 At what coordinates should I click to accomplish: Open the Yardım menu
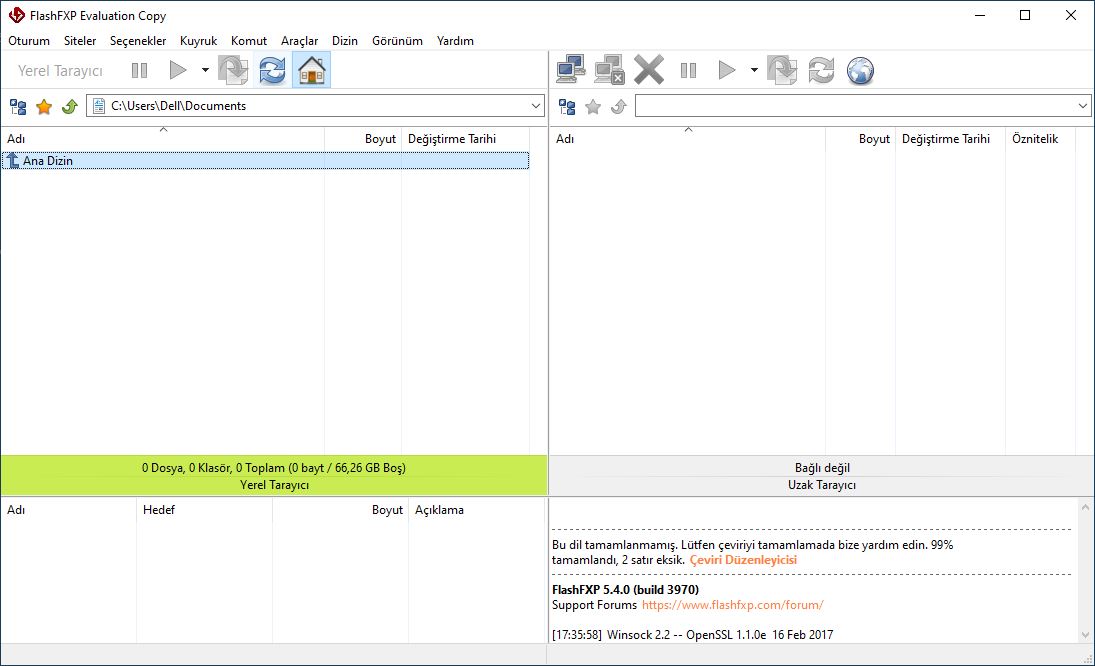(x=455, y=40)
